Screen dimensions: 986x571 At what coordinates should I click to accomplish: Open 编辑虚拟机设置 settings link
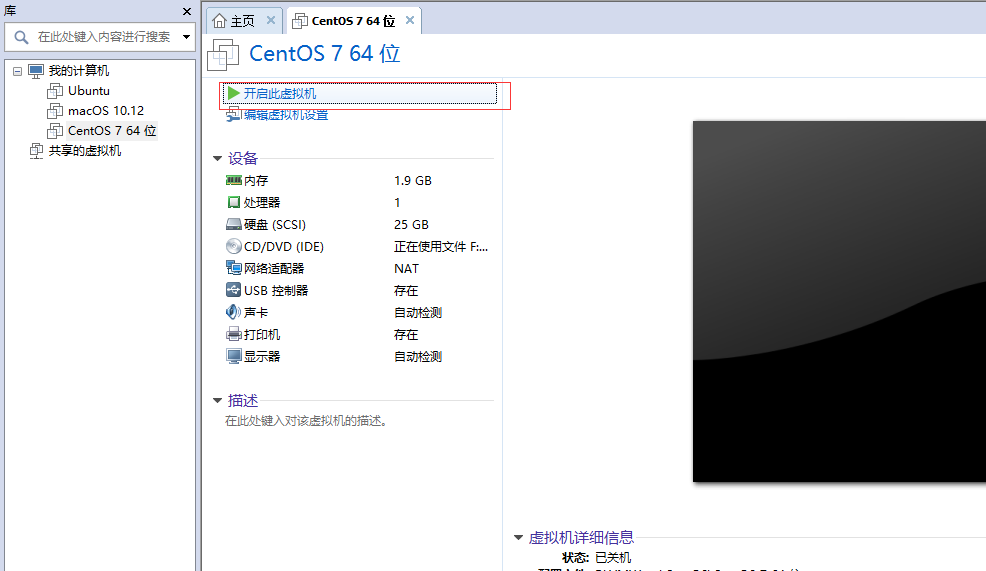pos(286,114)
